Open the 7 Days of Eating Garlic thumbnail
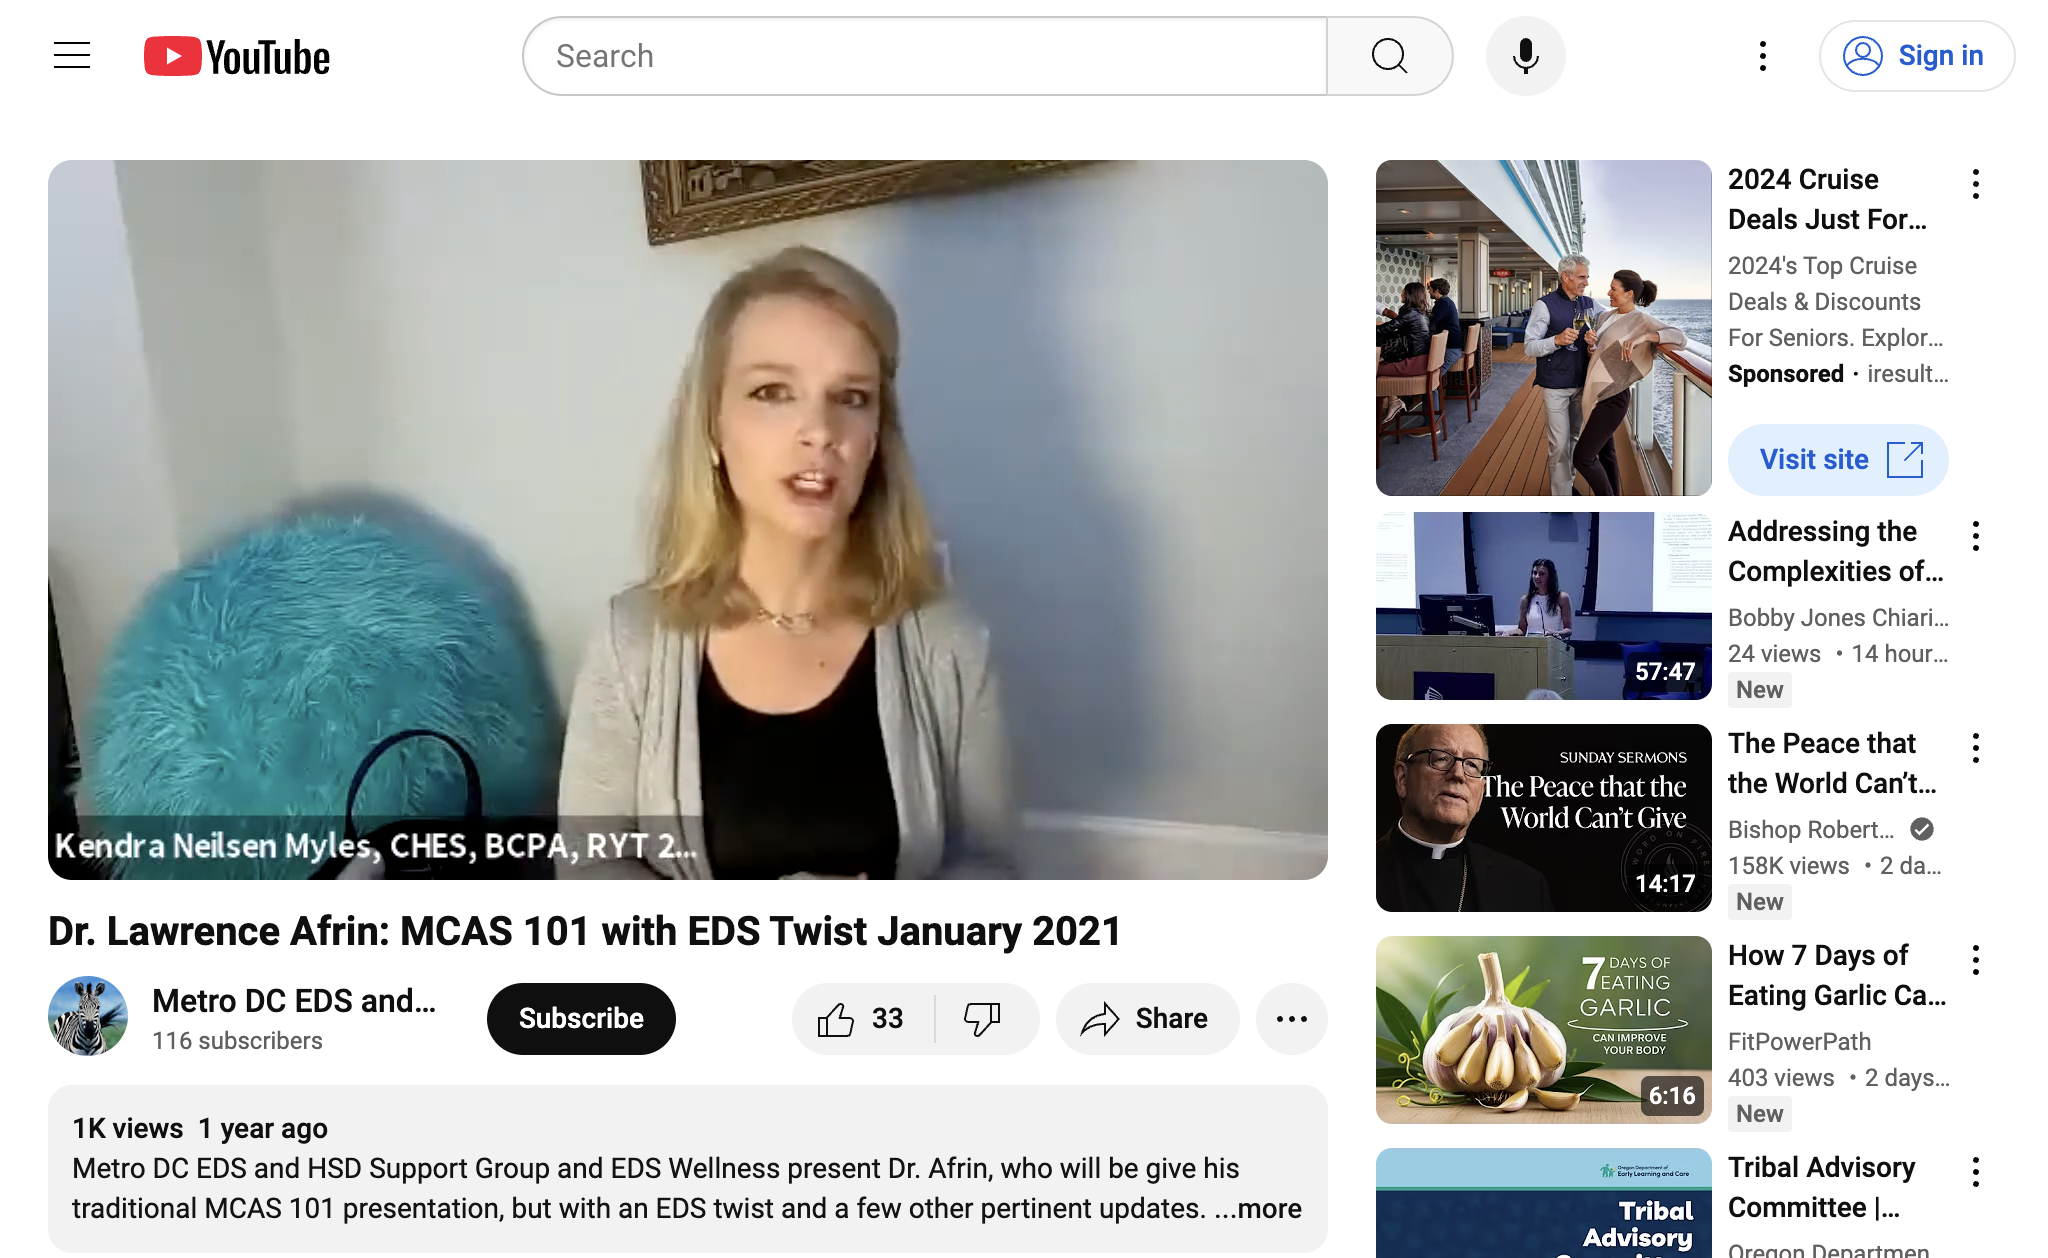The image size is (2048, 1258). pos(1544,1030)
